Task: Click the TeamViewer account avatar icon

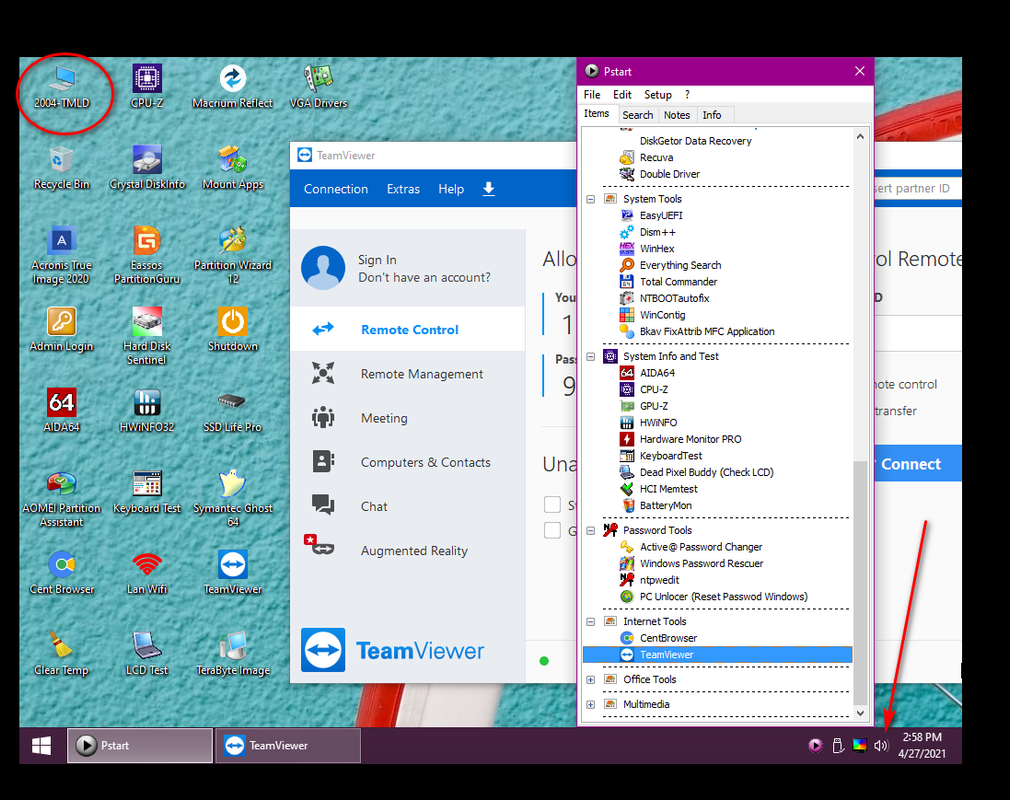Action: pos(323,268)
